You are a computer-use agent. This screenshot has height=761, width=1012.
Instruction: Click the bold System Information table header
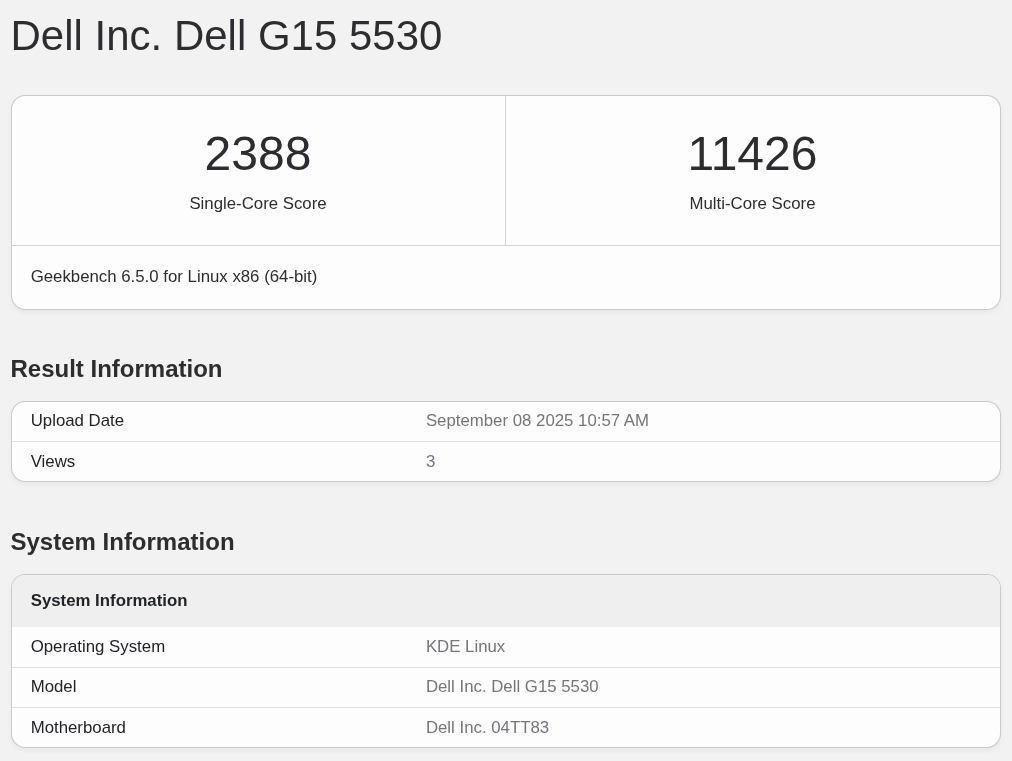pyautogui.click(x=109, y=601)
